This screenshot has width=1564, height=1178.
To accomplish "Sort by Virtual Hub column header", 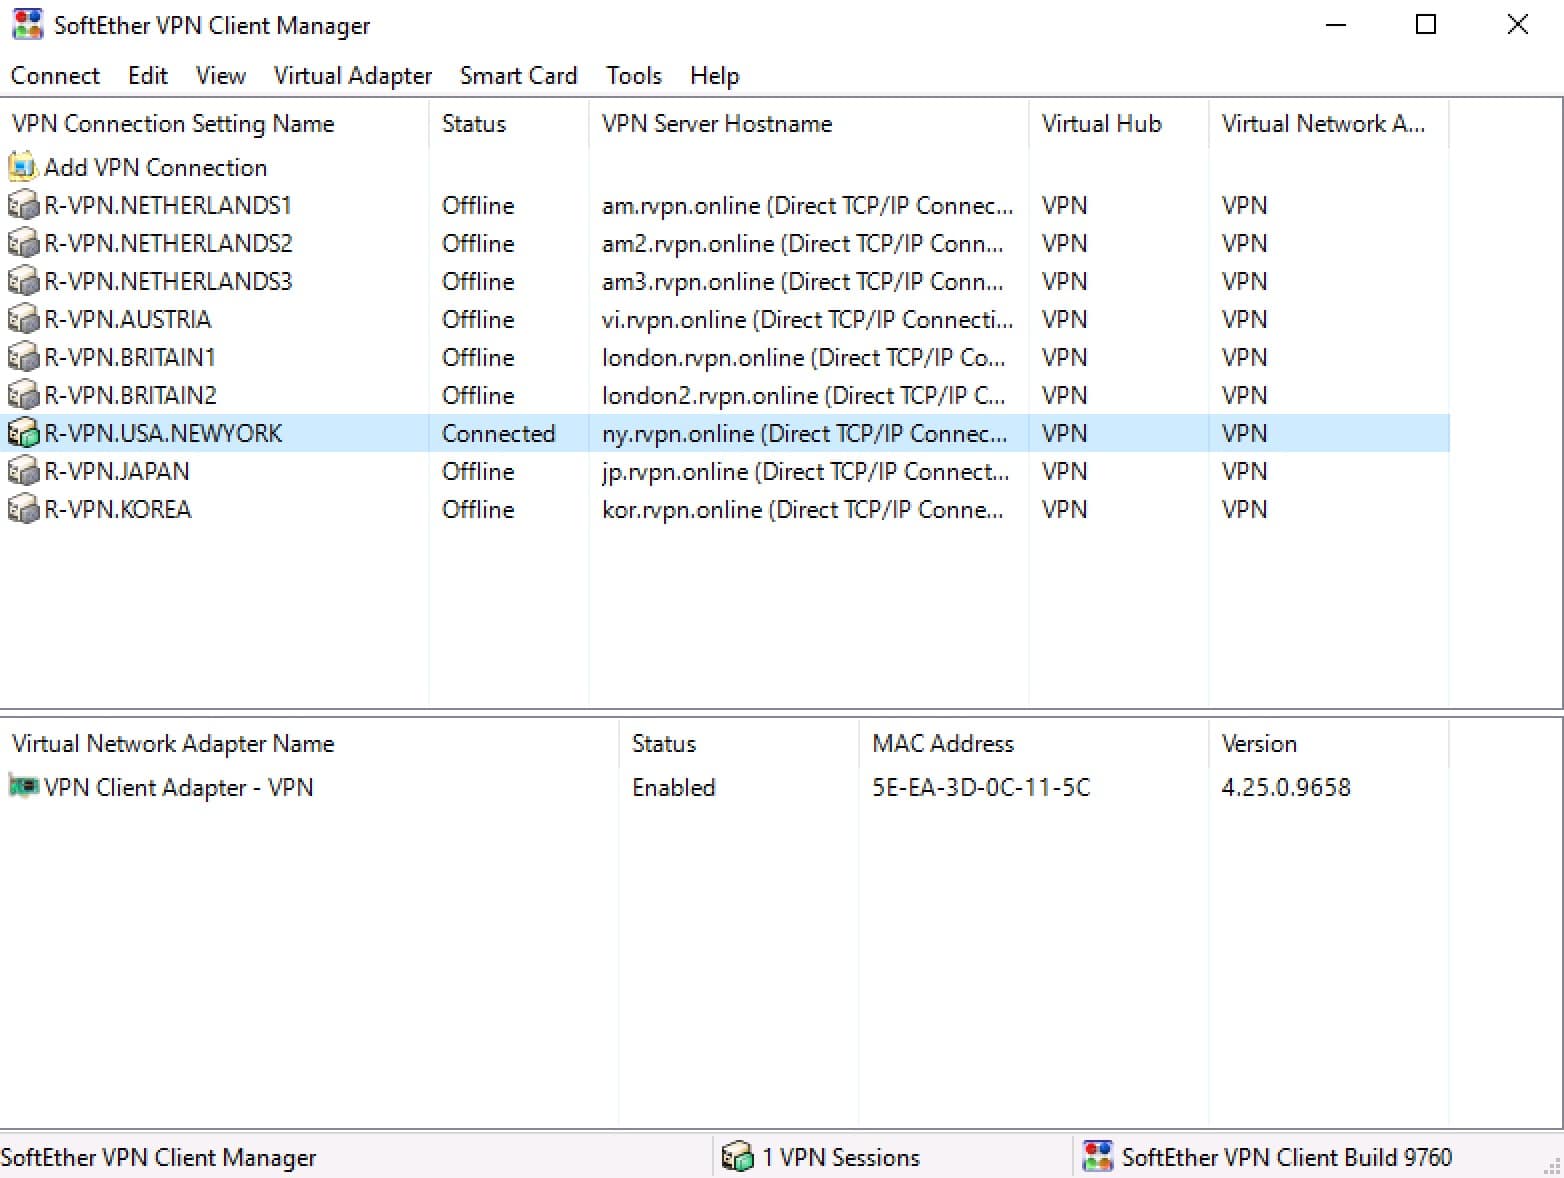I will pos(1119,124).
